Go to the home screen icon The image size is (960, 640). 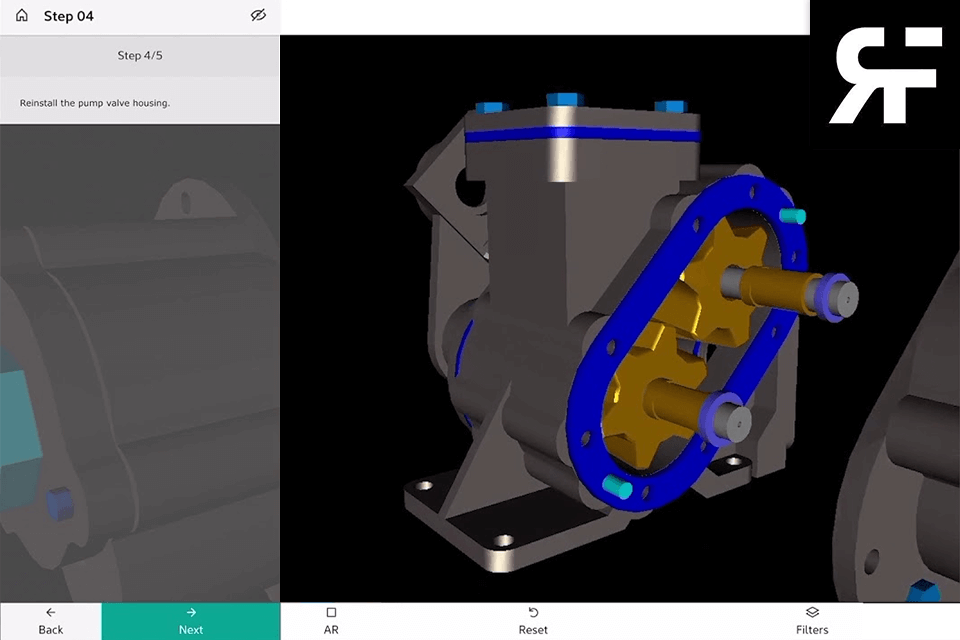(x=22, y=15)
